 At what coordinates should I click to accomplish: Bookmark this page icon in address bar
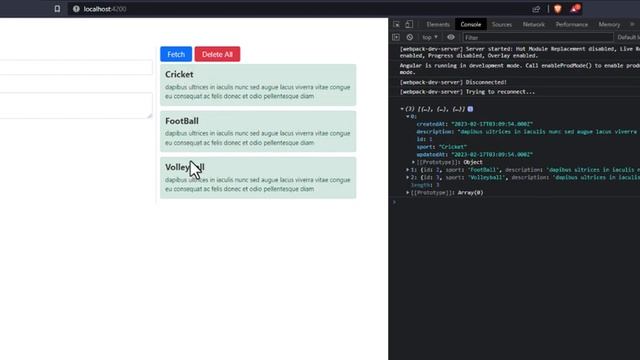57,9
